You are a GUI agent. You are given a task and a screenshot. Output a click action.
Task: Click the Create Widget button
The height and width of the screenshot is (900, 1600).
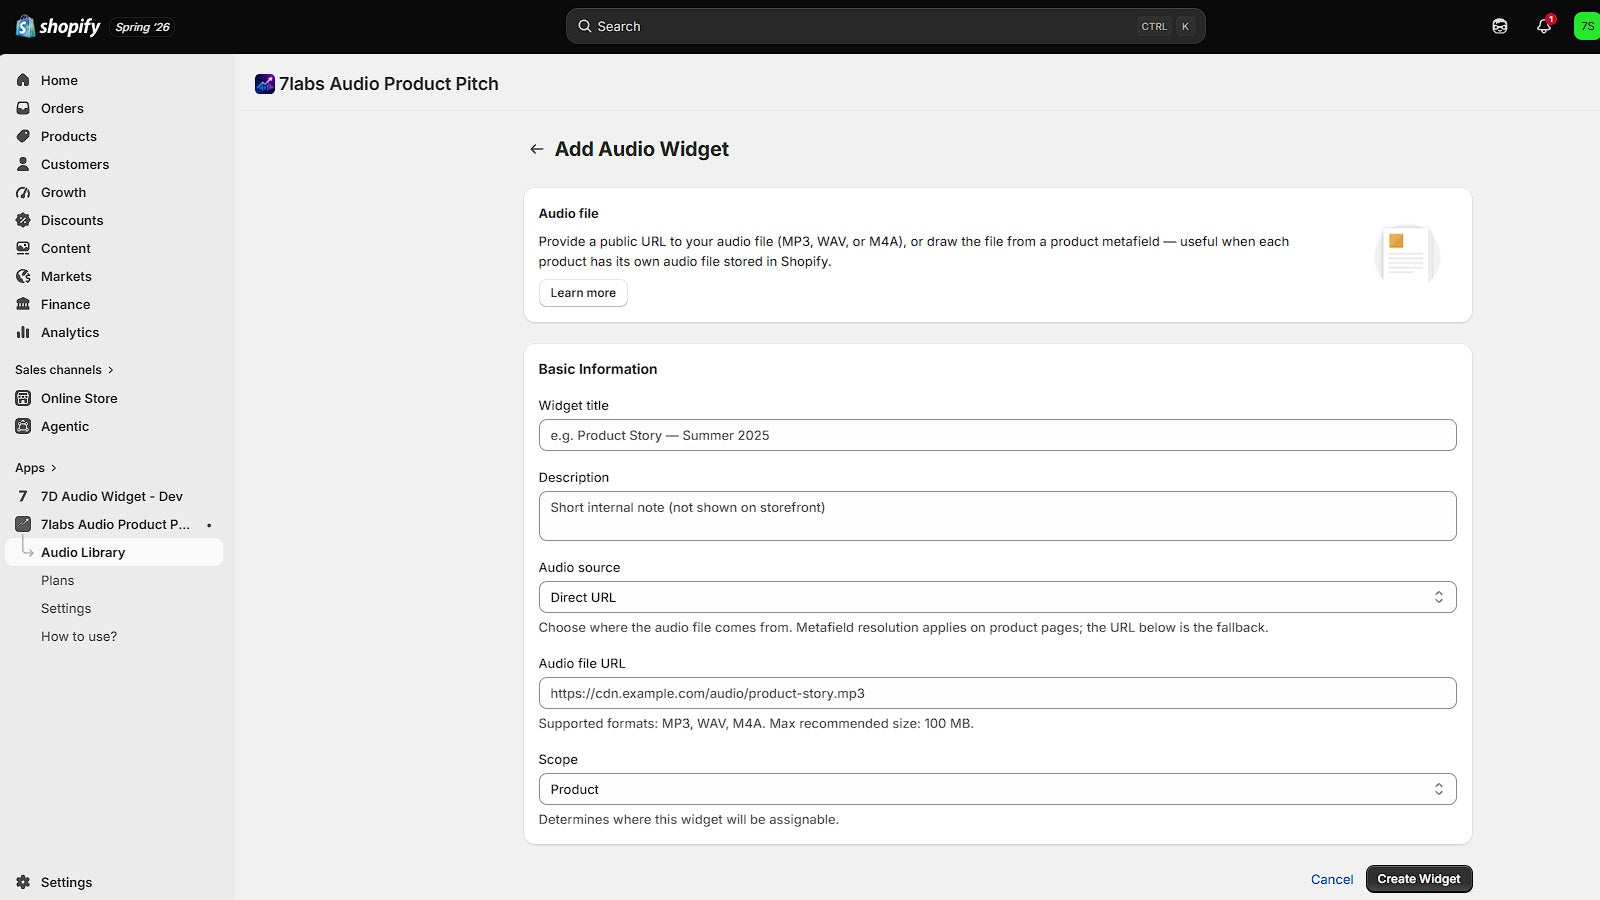[1419, 879]
